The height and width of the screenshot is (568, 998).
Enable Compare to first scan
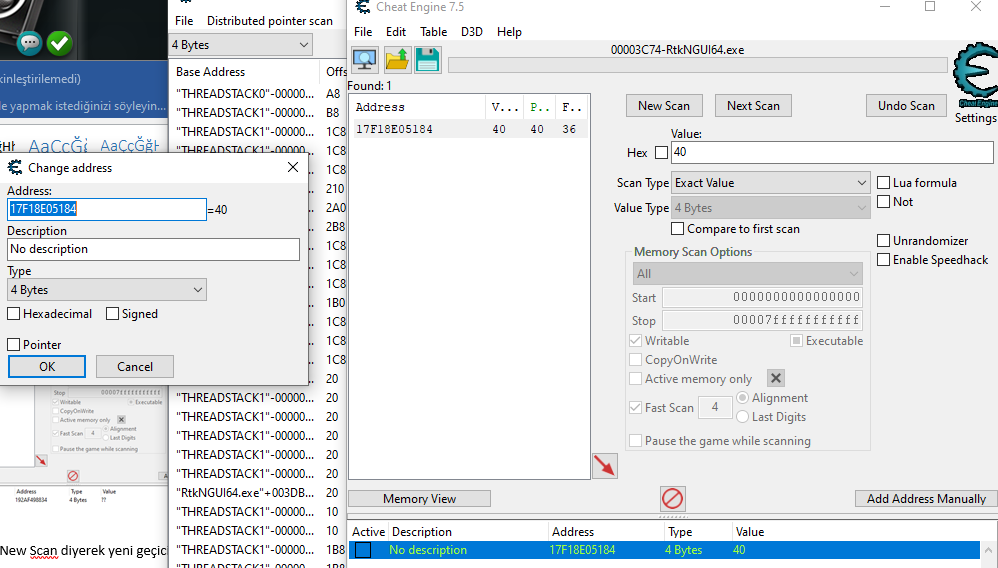pos(678,229)
